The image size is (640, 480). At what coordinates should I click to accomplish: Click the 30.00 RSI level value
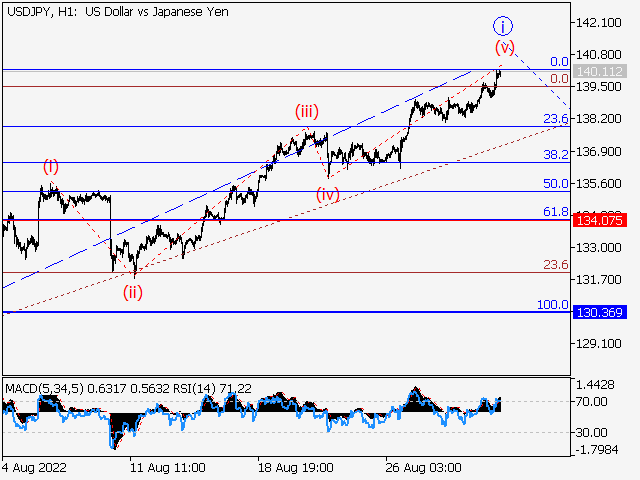[x=591, y=432]
